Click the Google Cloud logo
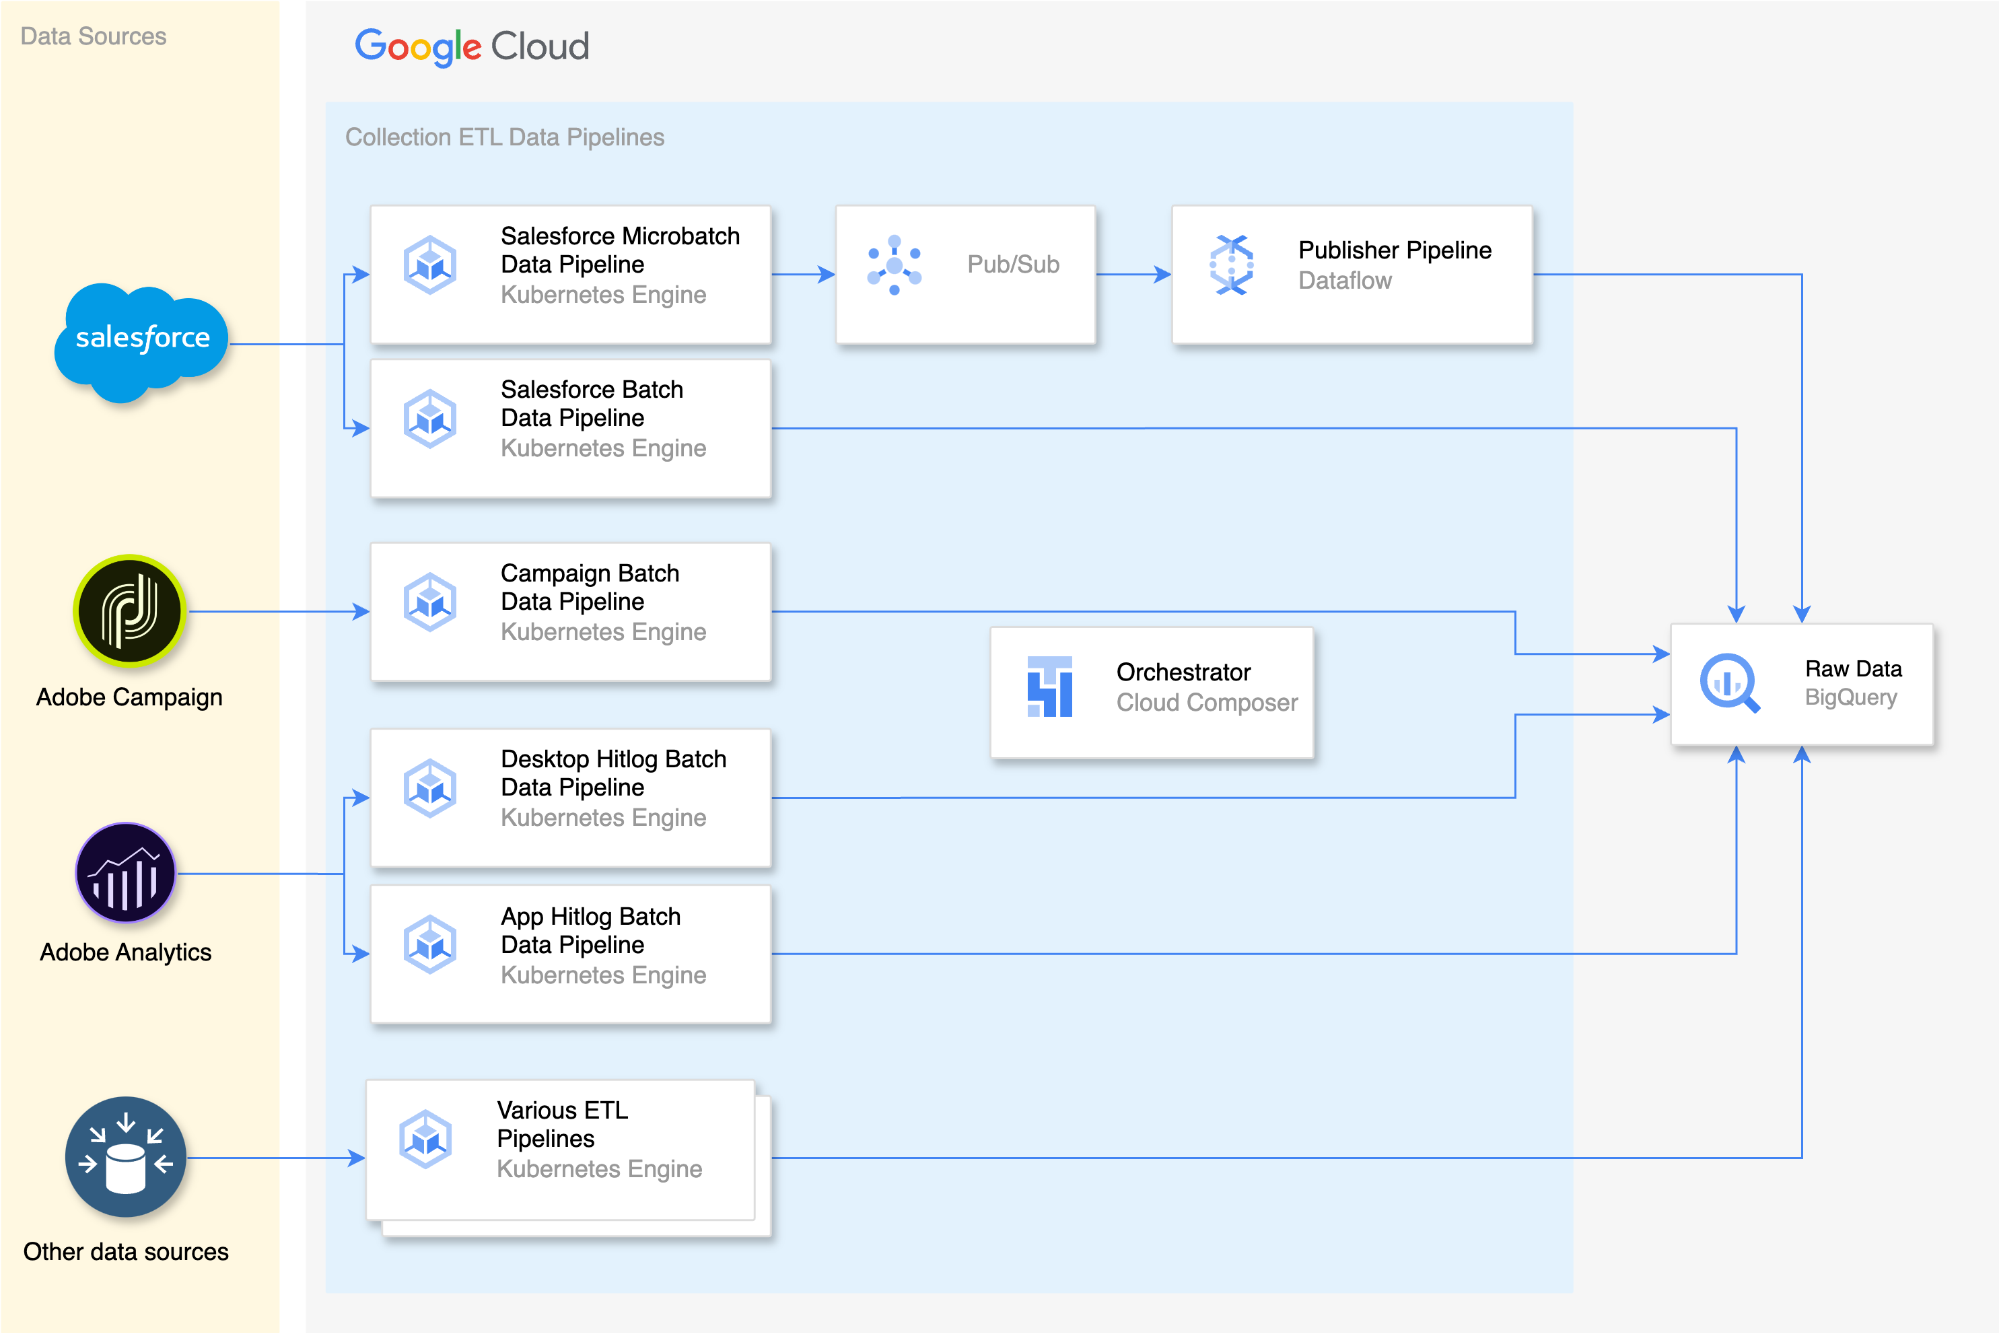This screenshot has width=1999, height=1333. click(x=472, y=46)
